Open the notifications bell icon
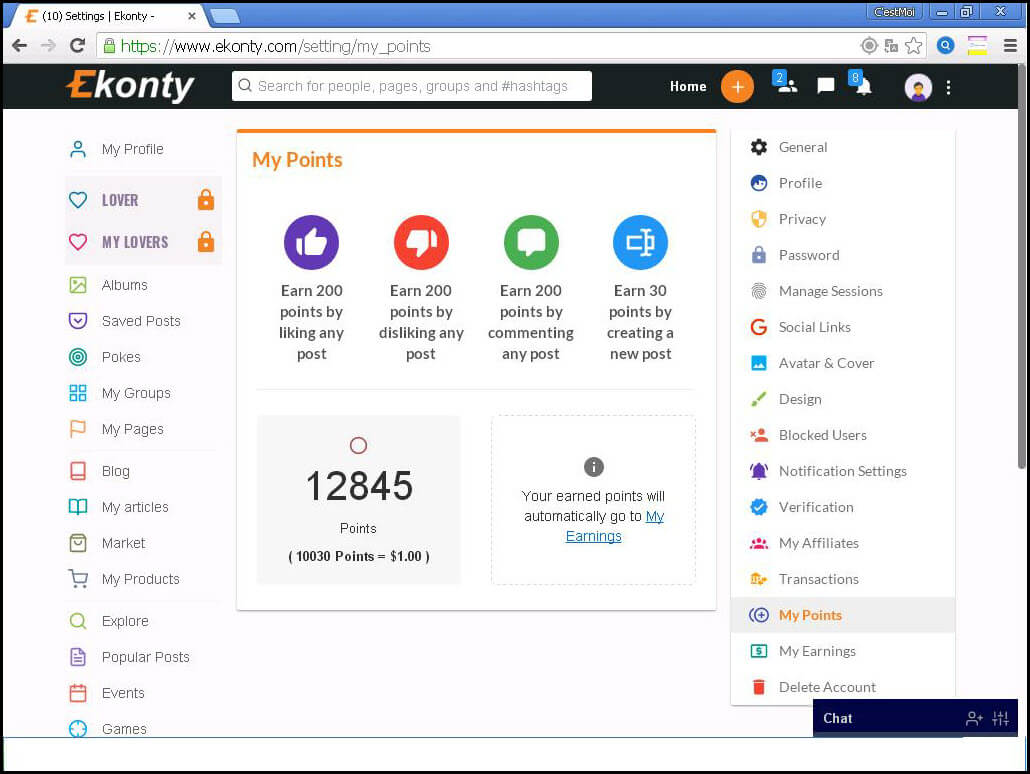The image size is (1030, 774). (x=862, y=87)
